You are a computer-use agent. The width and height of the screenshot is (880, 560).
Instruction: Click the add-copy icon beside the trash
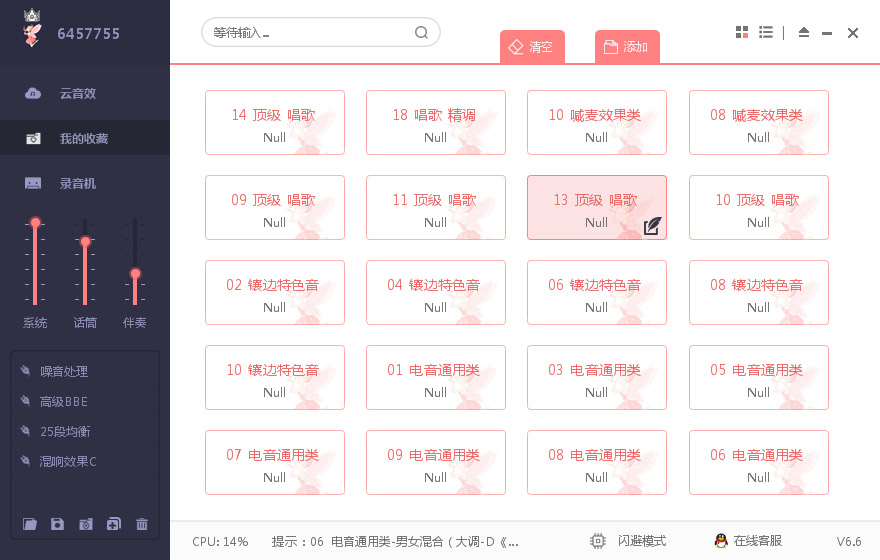click(x=114, y=524)
